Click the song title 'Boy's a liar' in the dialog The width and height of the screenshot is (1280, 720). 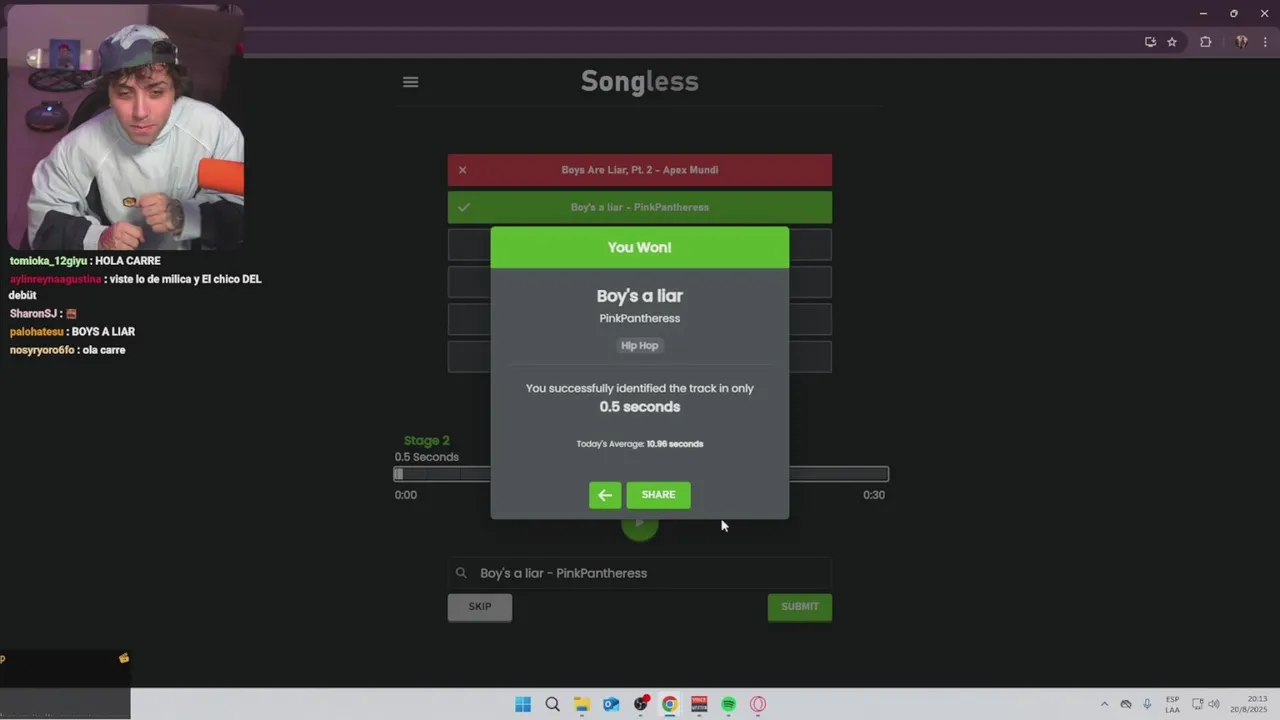pyautogui.click(x=640, y=296)
